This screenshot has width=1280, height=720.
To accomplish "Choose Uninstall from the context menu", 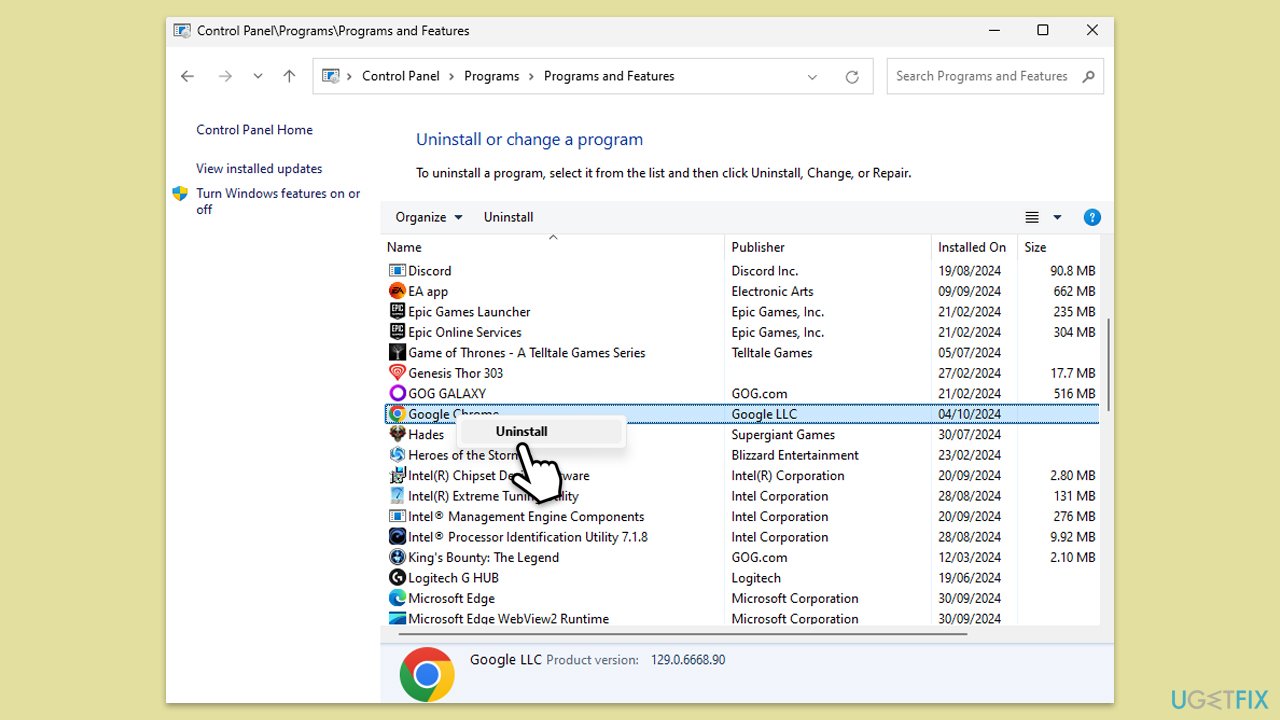I will click(541, 431).
